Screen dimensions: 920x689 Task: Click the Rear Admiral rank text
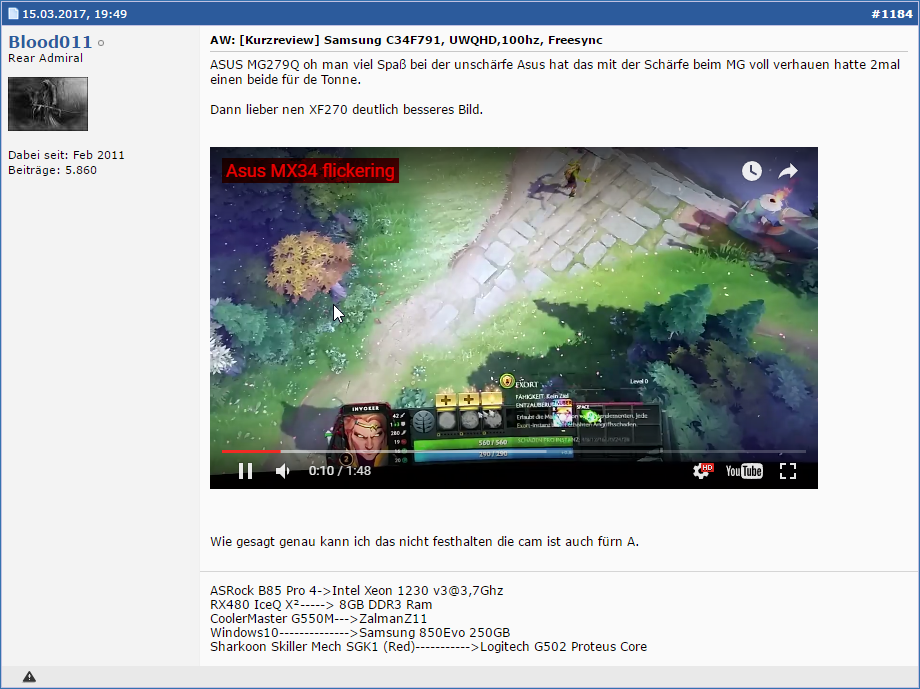45,58
